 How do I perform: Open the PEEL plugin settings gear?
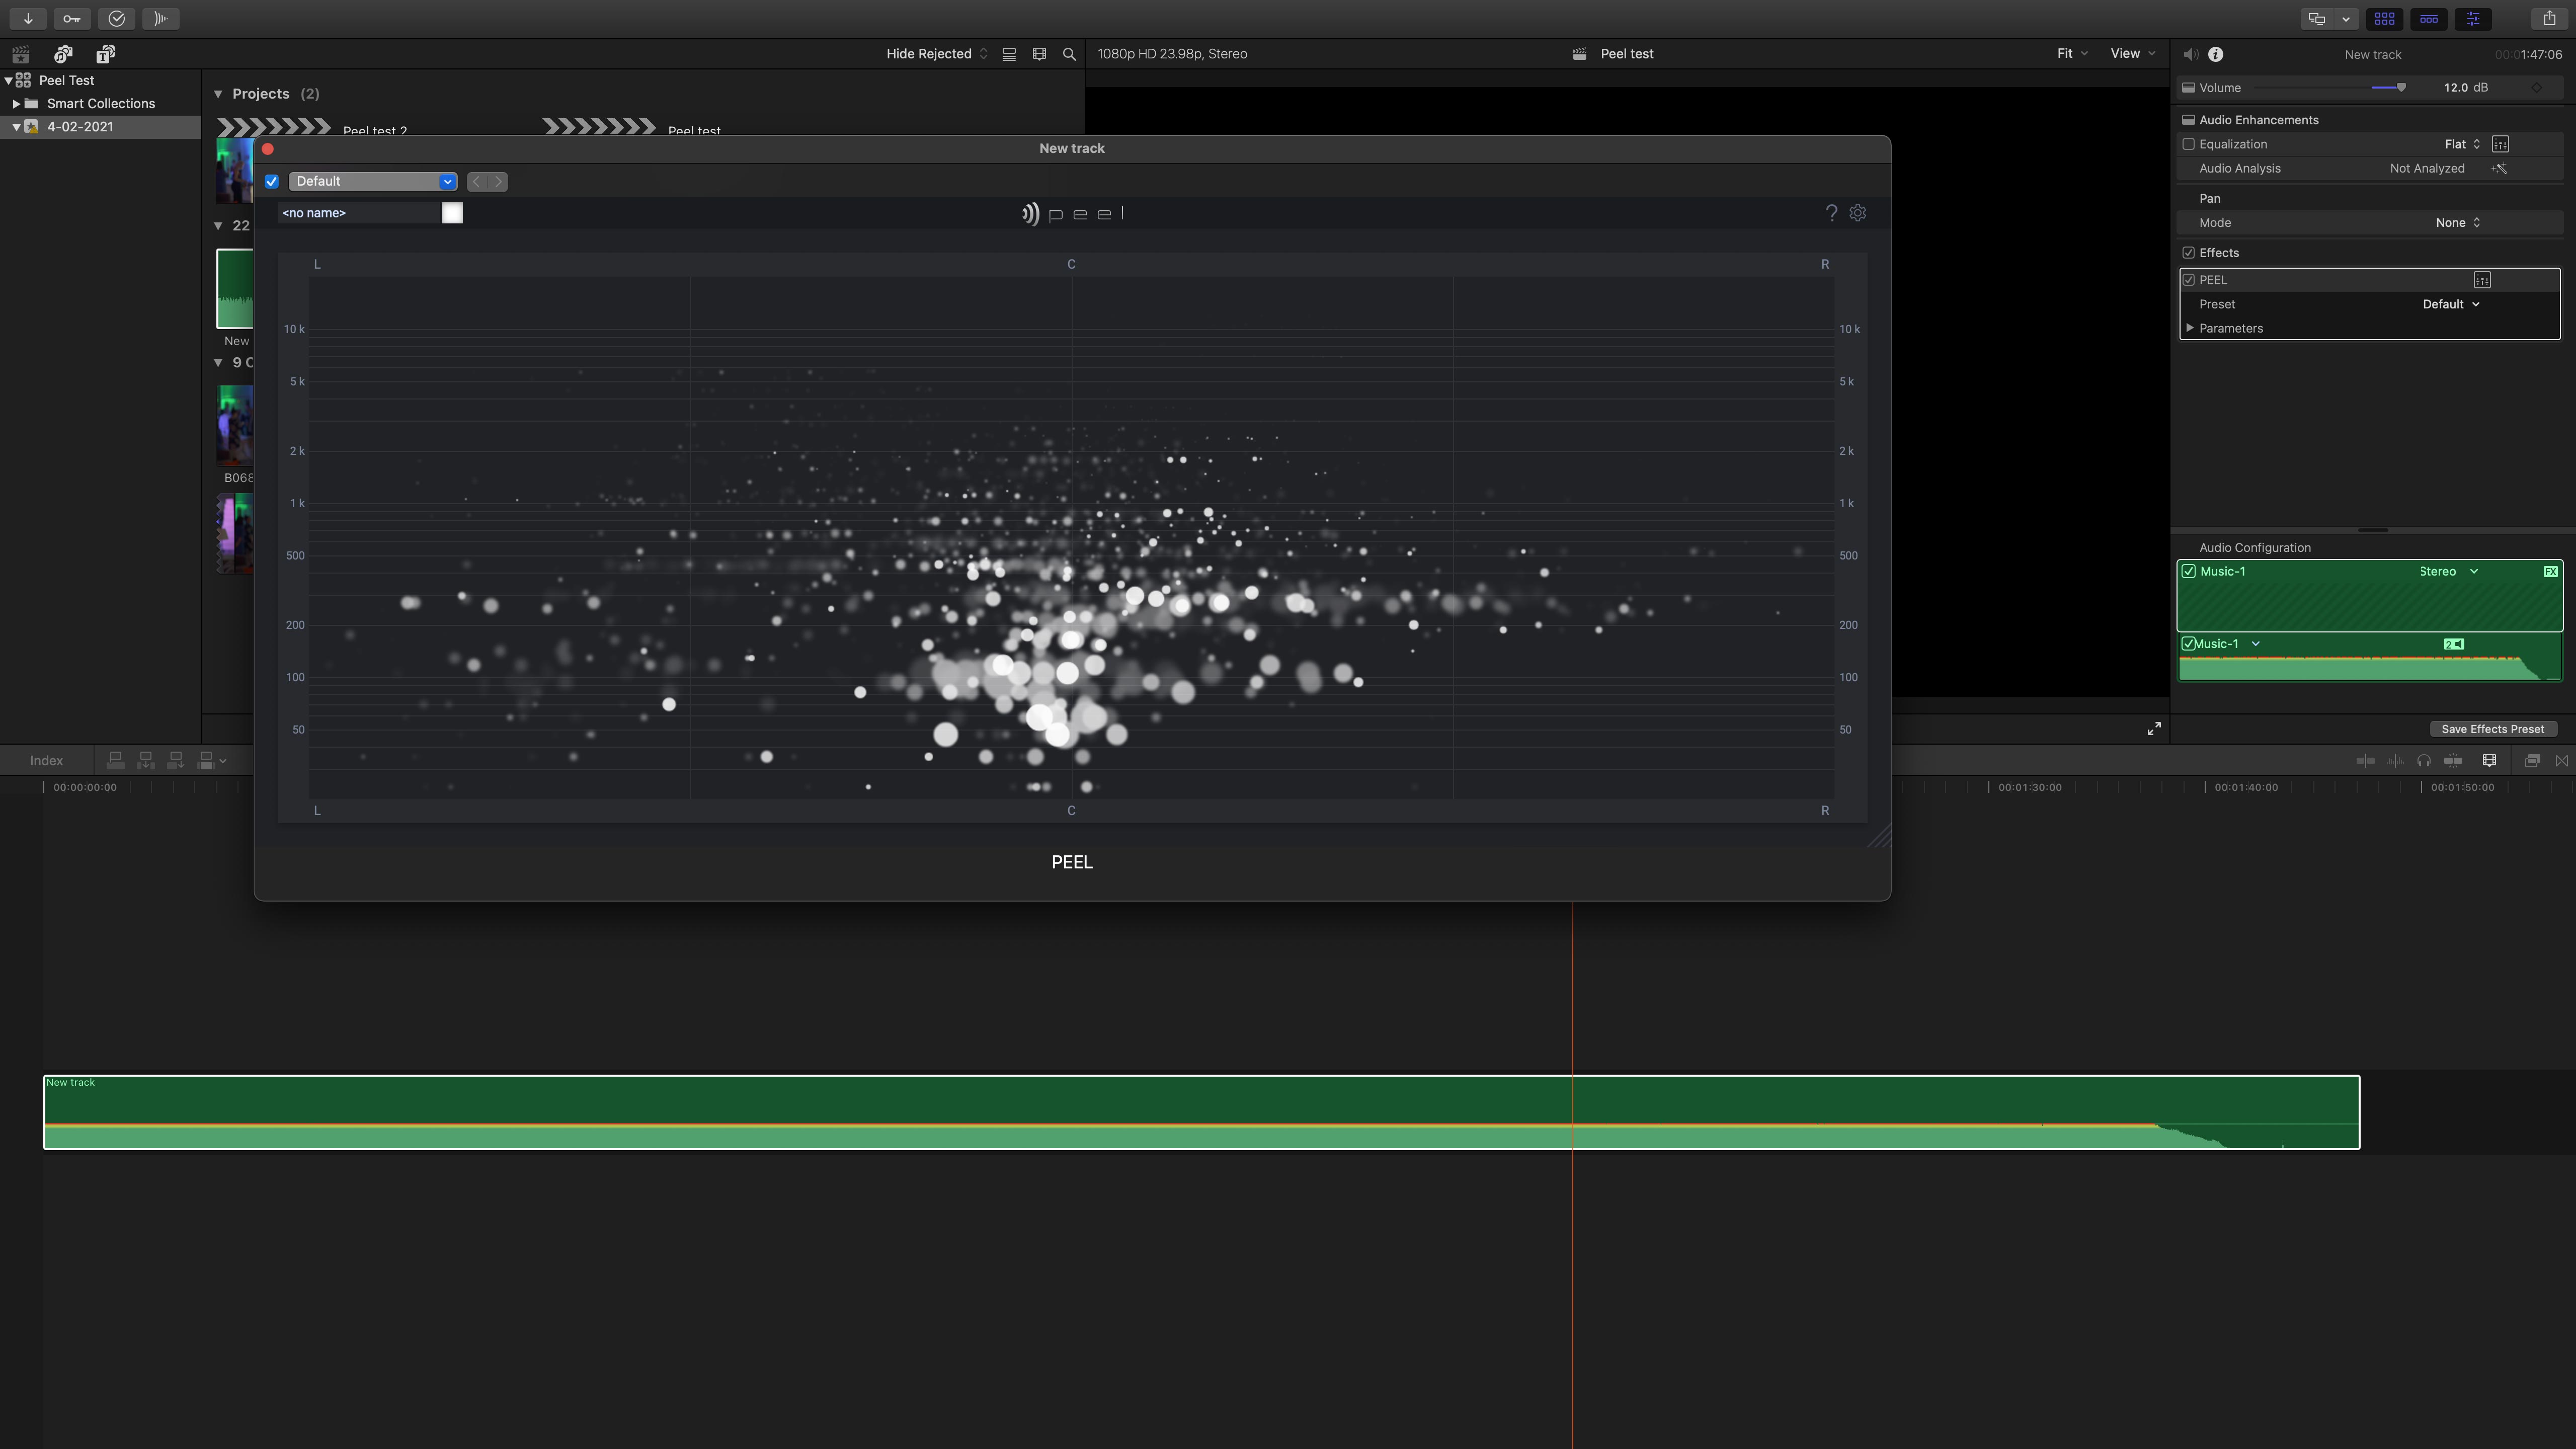coord(1858,213)
